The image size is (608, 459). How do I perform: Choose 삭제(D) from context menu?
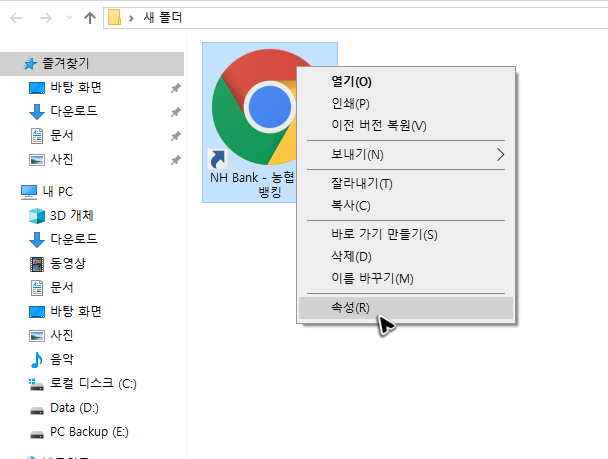(351, 256)
